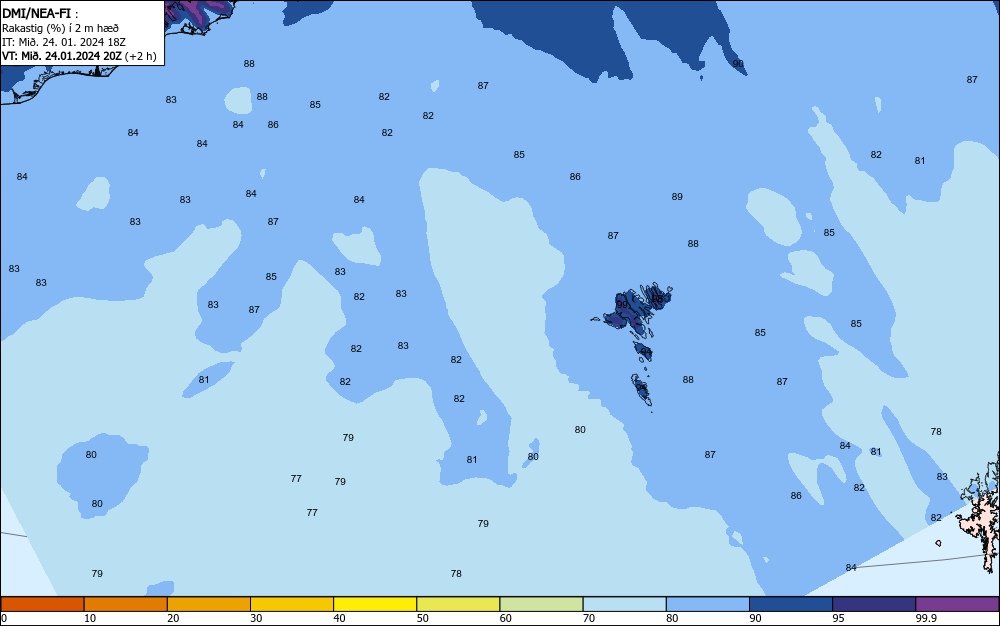This screenshot has height=626, width=1000.
Task: Click the Iceland coastline outline near the header
Action: click(x=118, y=54)
